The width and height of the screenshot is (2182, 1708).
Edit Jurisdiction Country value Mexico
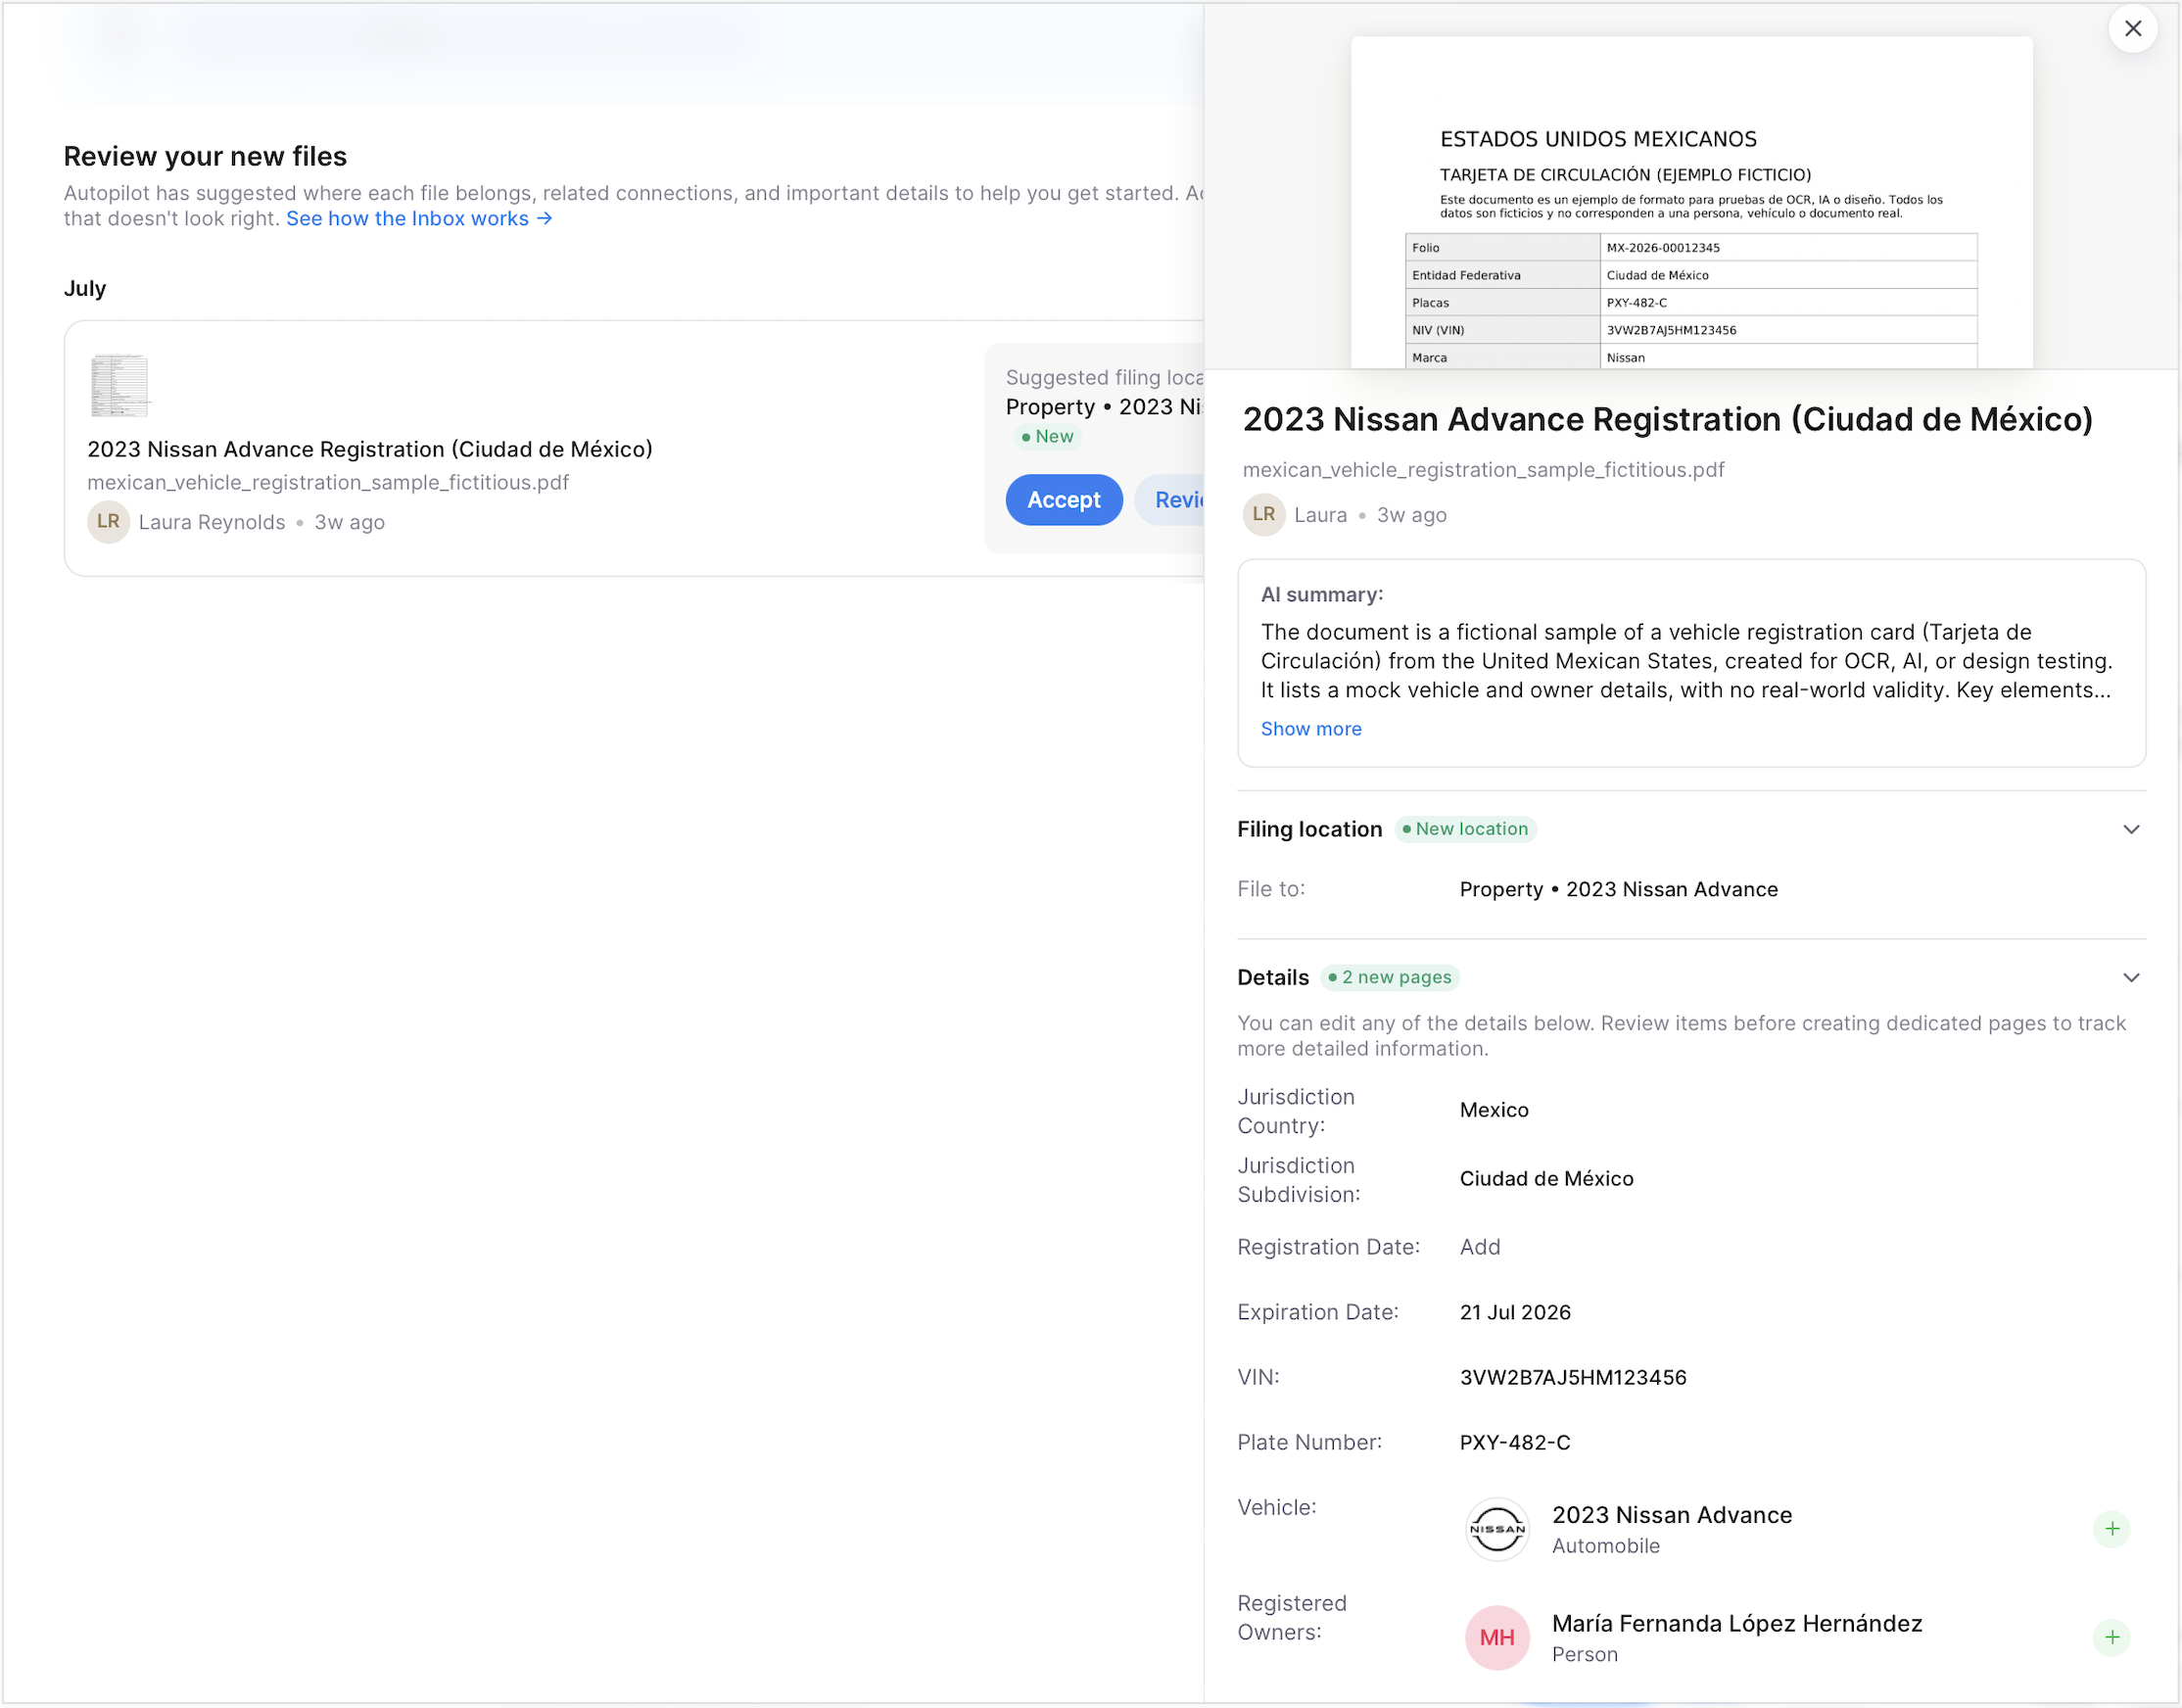coord(1493,1110)
